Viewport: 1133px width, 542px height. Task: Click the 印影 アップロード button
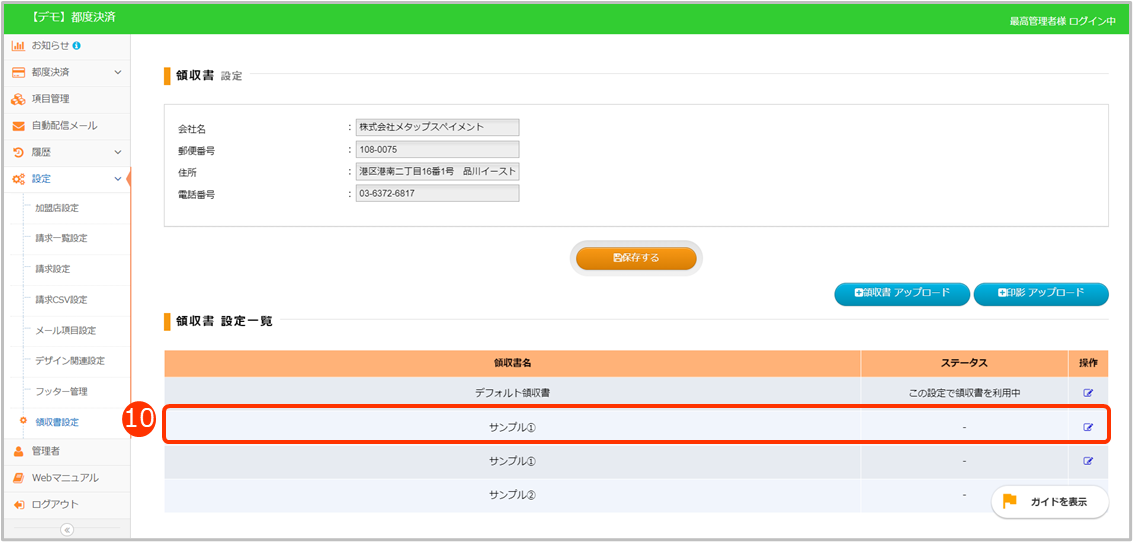[1040, 293]
